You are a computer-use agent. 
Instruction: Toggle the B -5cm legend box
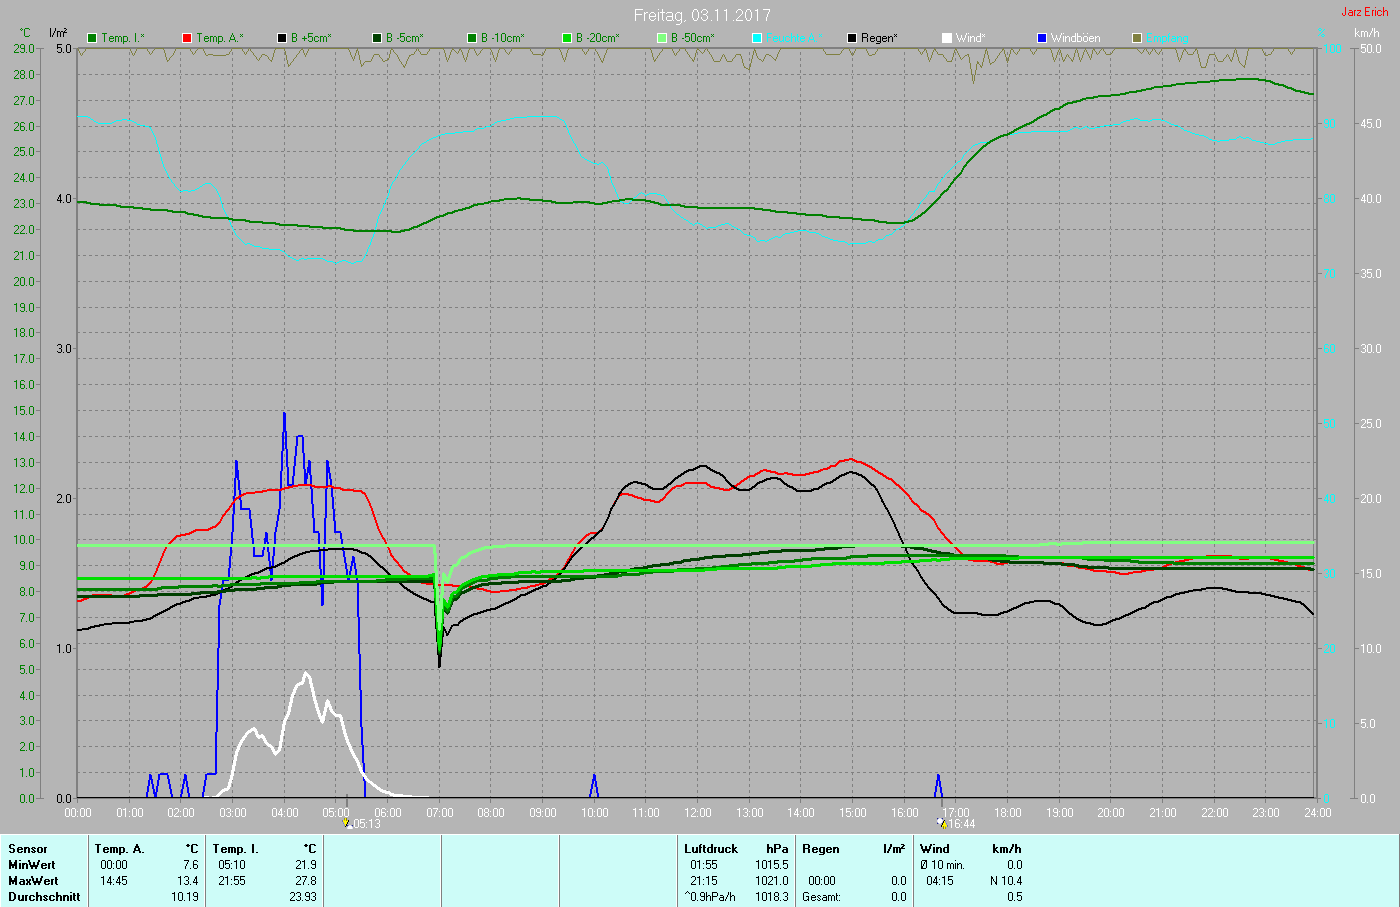tap(377, 38)
